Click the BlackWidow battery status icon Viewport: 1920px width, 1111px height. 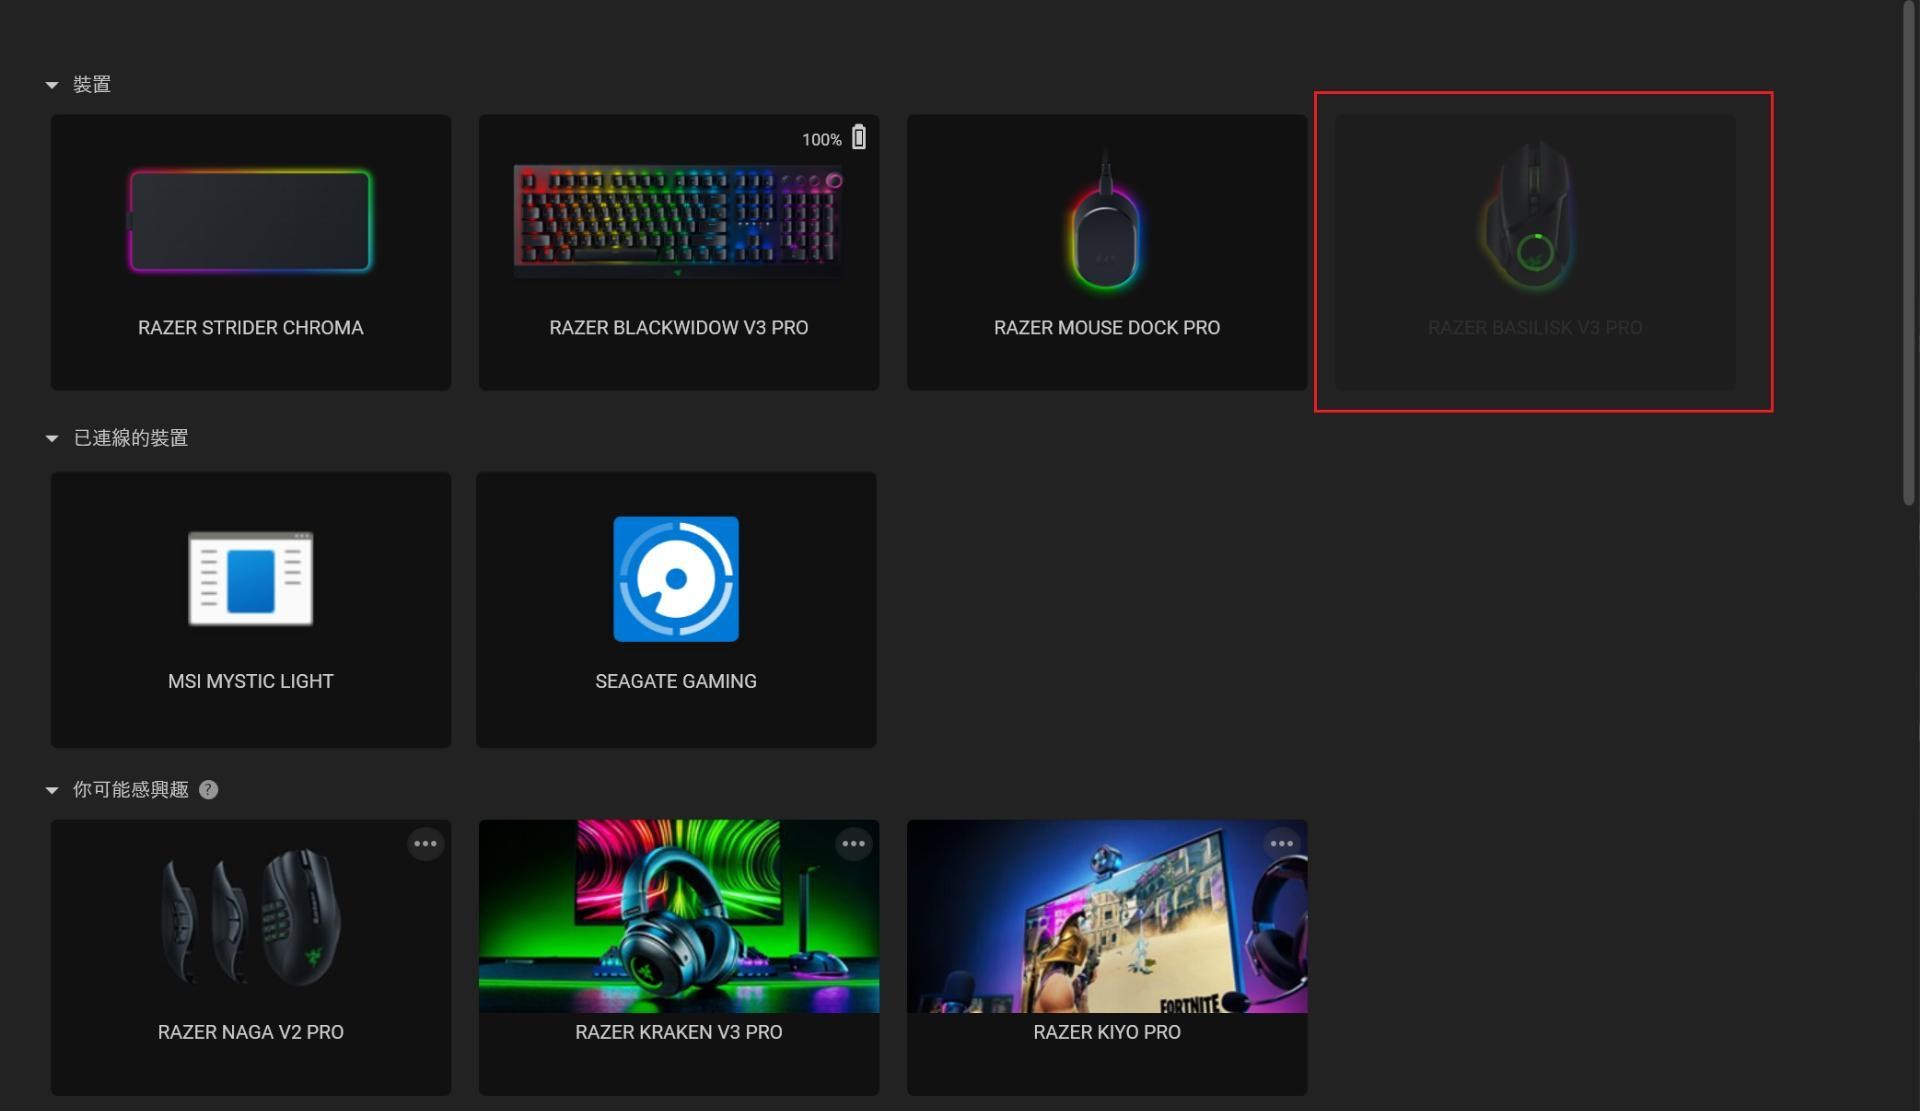[x=859, y=137]
